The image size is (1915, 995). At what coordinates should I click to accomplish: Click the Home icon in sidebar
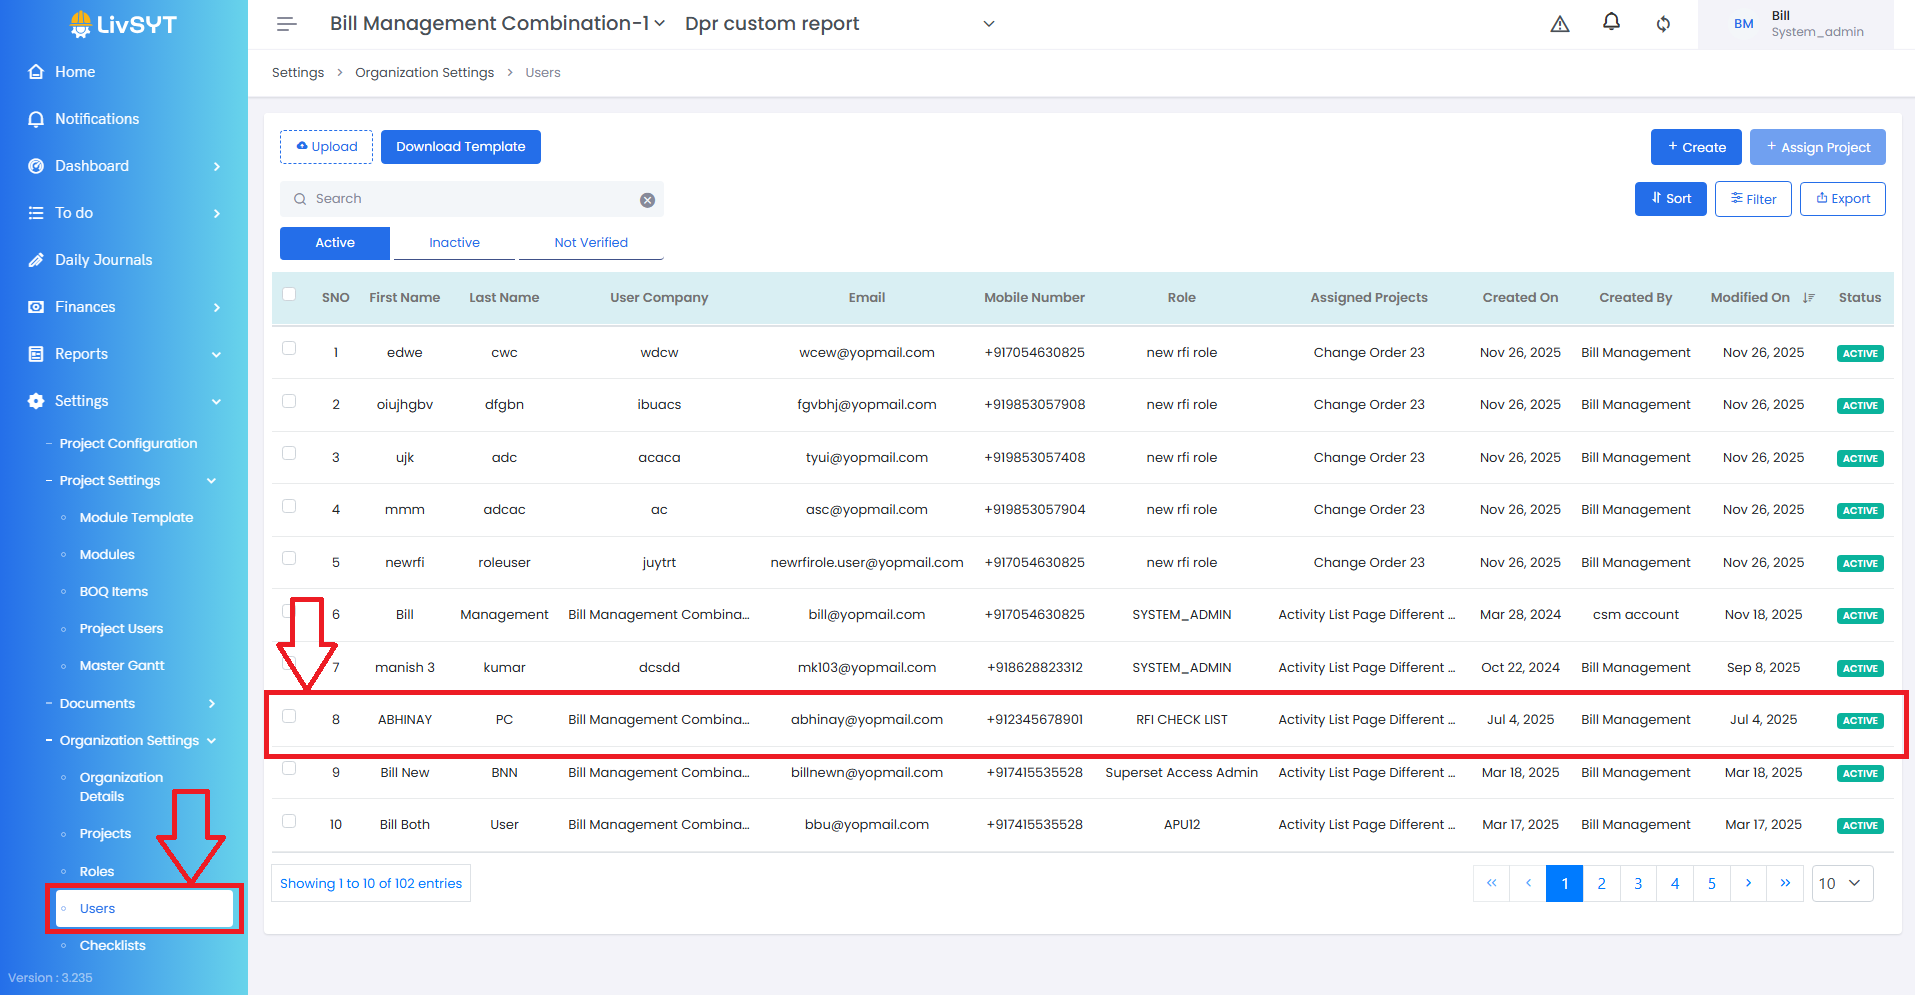tap(36, 72)
